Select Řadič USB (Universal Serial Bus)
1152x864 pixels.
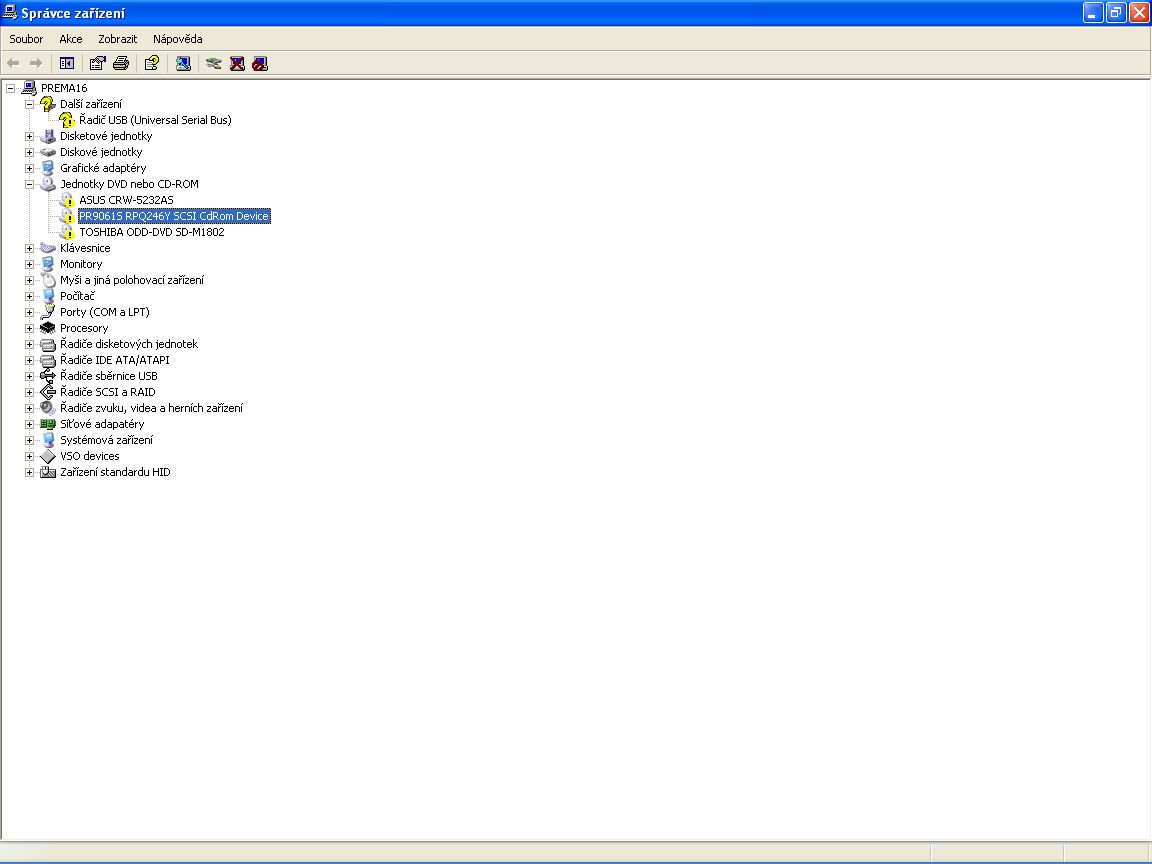(x=155, y=120)
